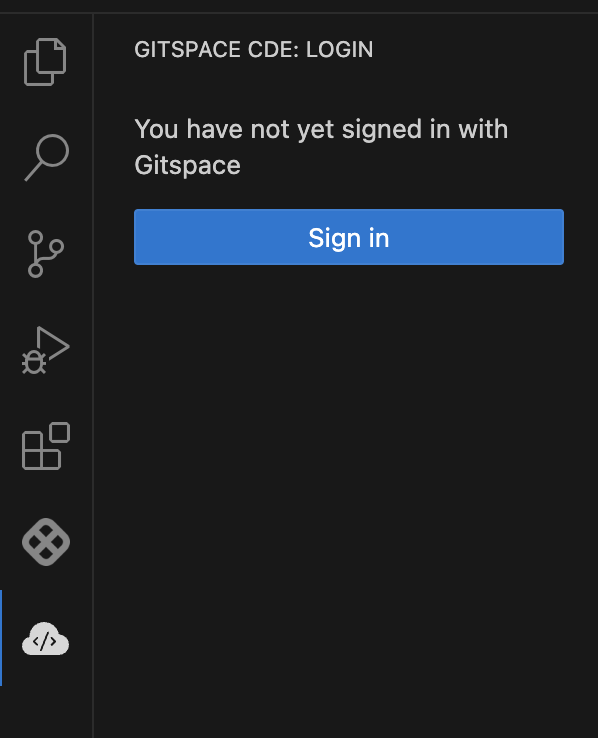Click the stacked documents icon at top

click(45, 62)
